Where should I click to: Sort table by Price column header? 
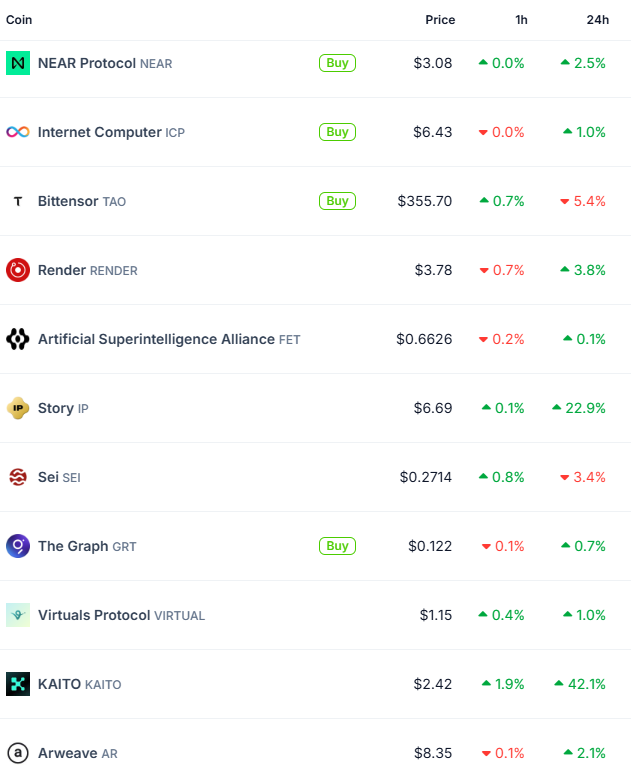coord(439,20)
